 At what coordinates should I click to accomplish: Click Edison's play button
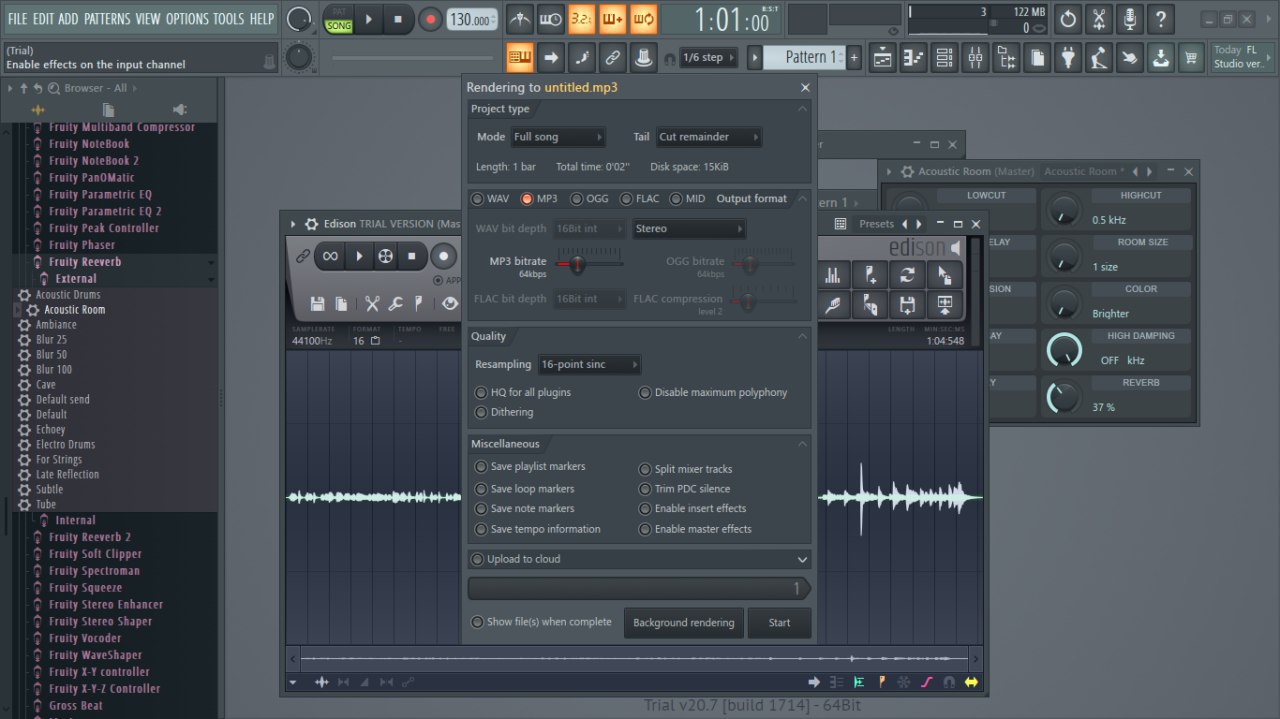click(x=359, y=256)
